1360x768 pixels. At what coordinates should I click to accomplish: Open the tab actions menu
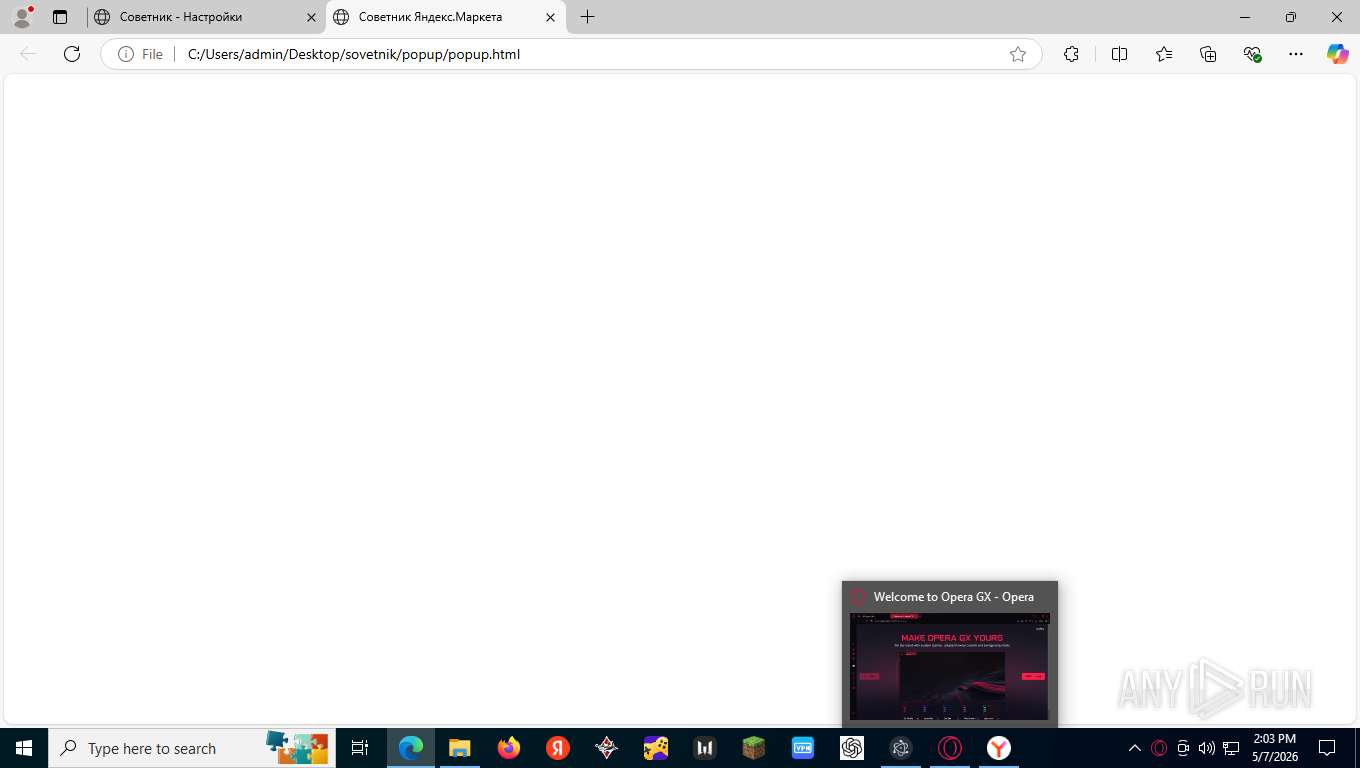tap(60, 17)
